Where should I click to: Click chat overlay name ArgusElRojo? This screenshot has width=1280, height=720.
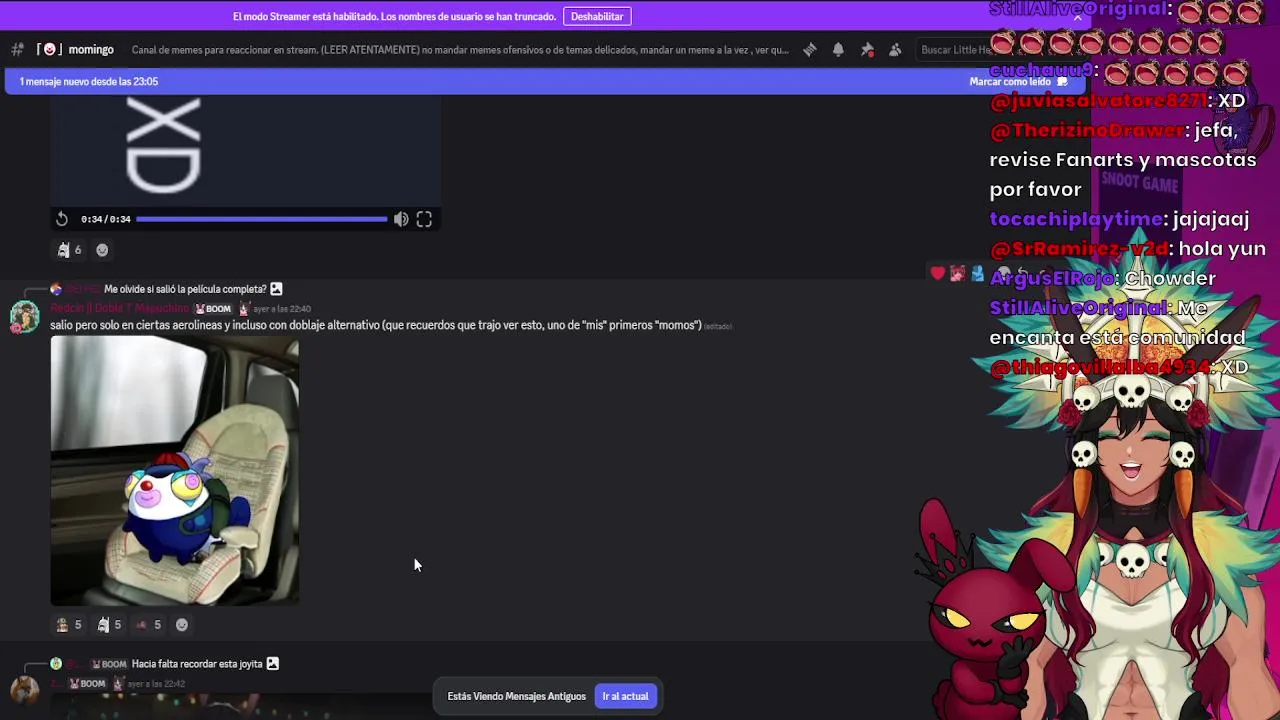click(x=1053, y=279)
